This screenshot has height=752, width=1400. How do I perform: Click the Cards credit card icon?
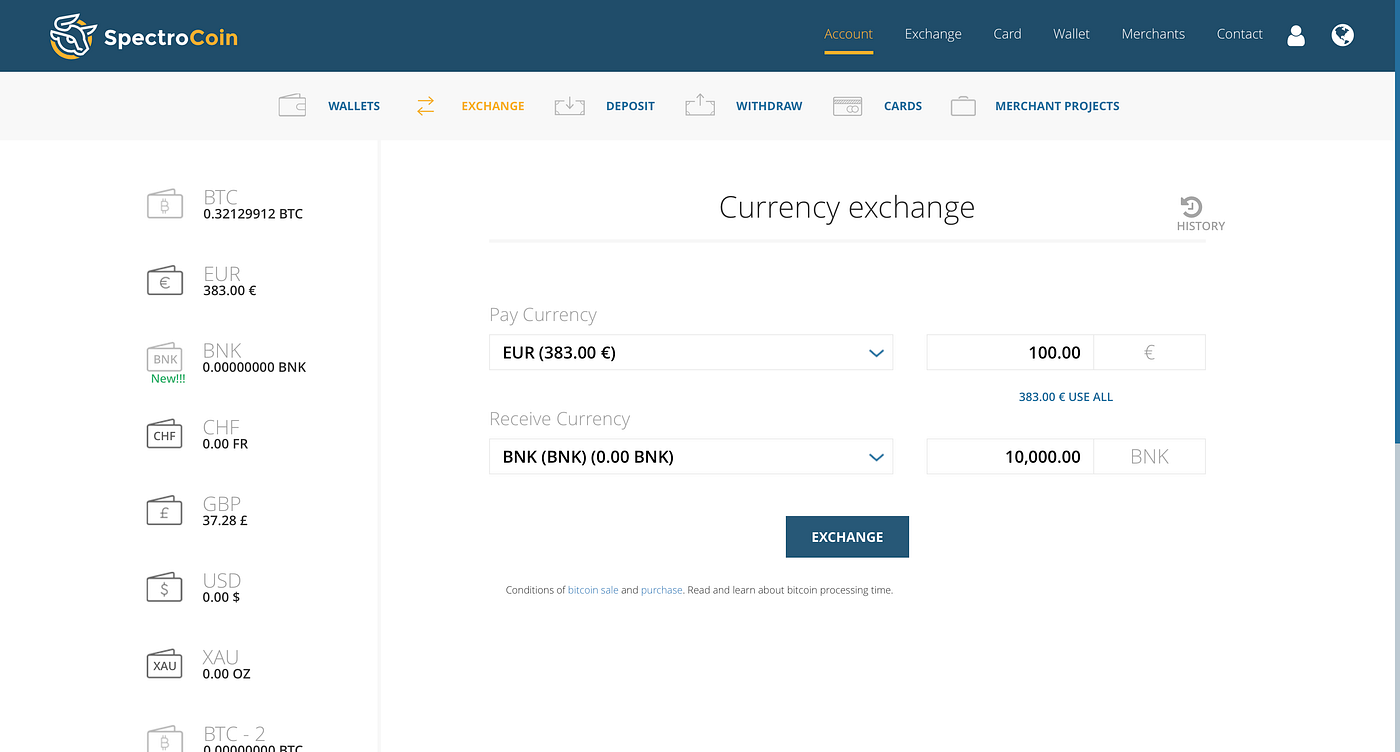848,105
